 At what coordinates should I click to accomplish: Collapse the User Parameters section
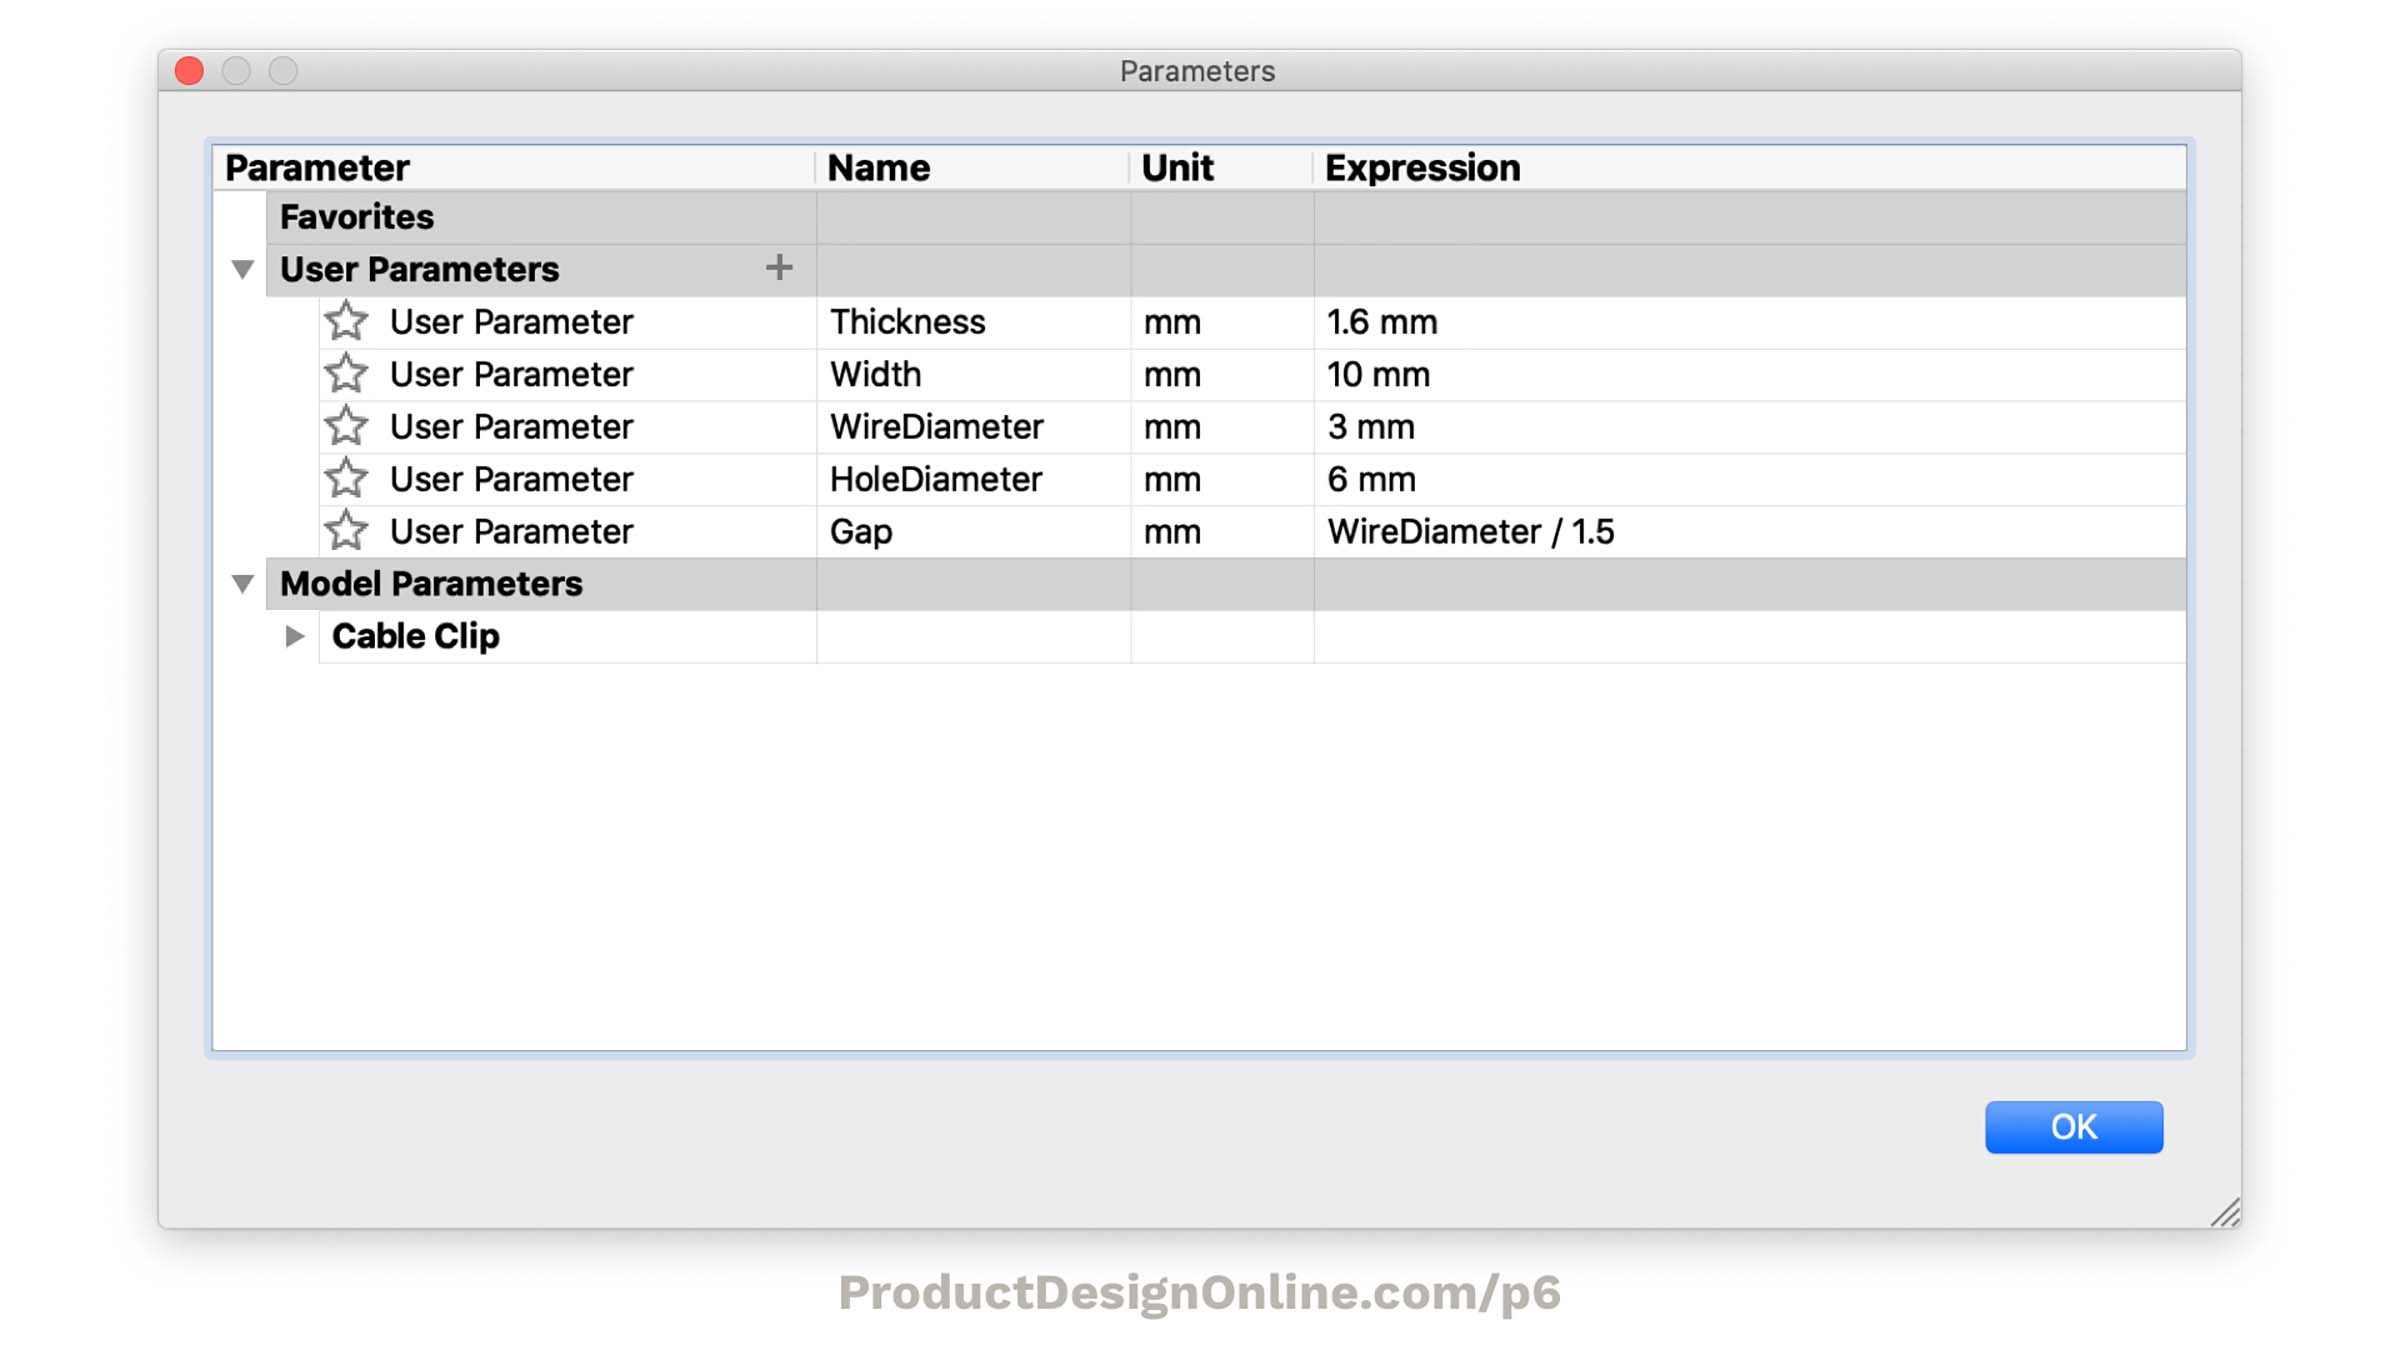pos(243,269)
